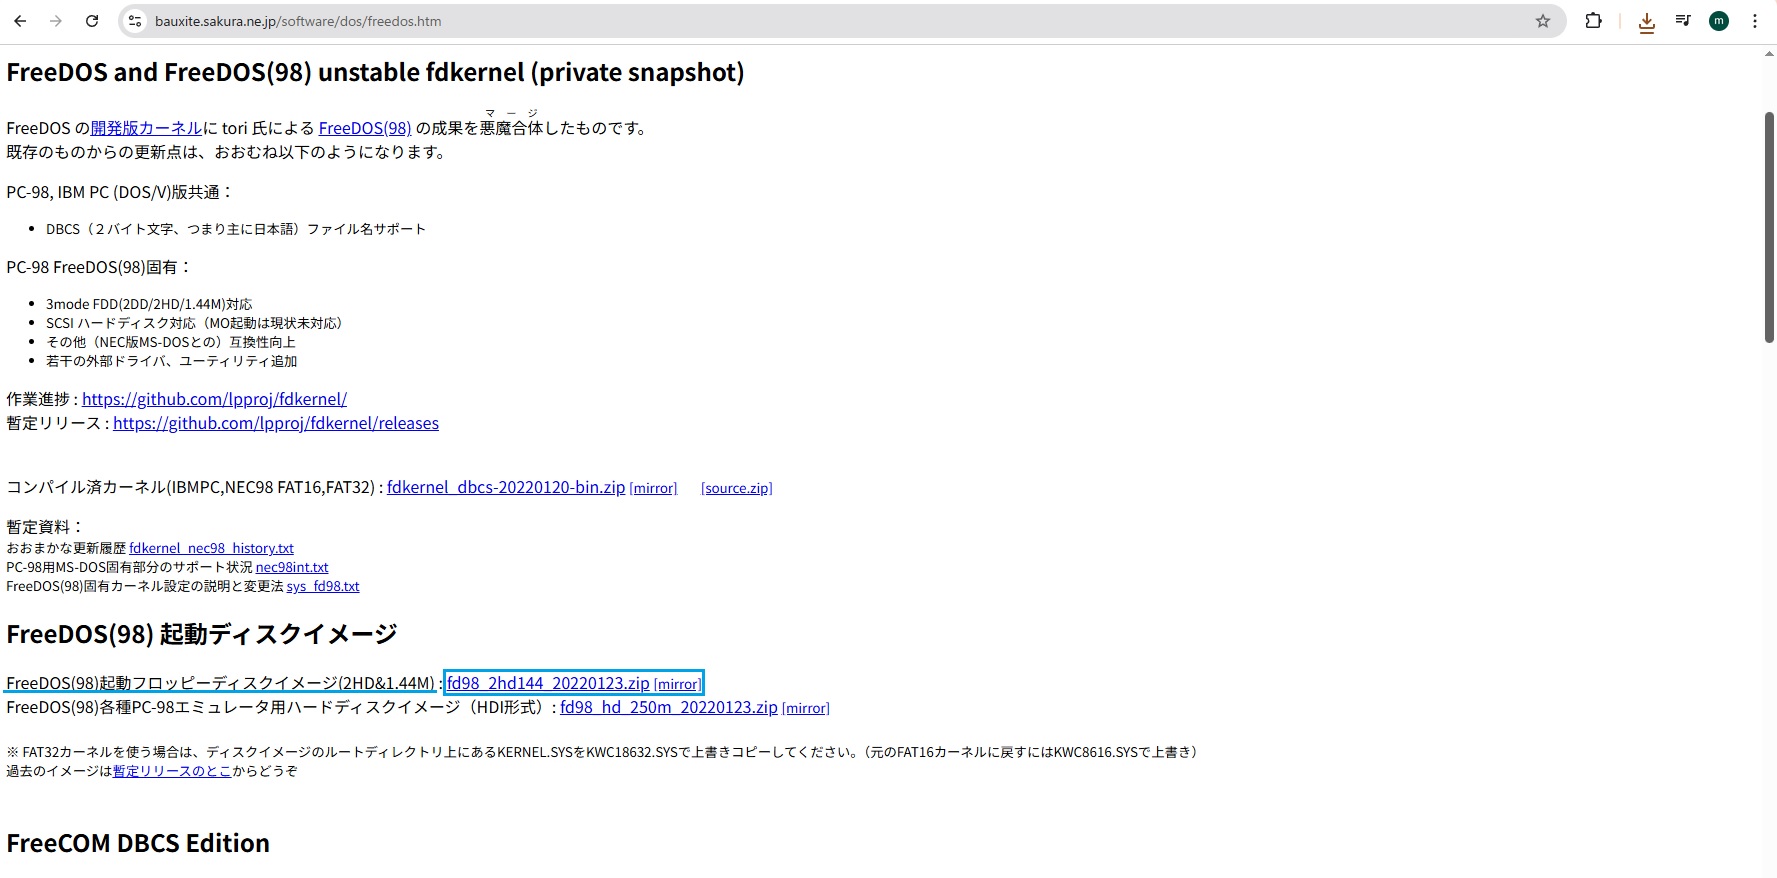Open the media controls icon
The height and width of the screenshot is (878, 1777).
[1683, 21]
